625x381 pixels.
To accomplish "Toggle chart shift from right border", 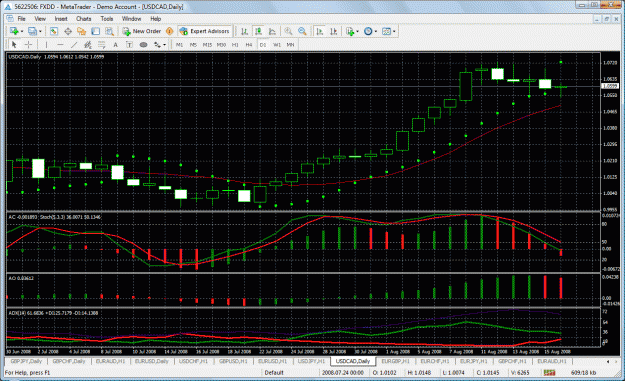I will coord(334,31).
